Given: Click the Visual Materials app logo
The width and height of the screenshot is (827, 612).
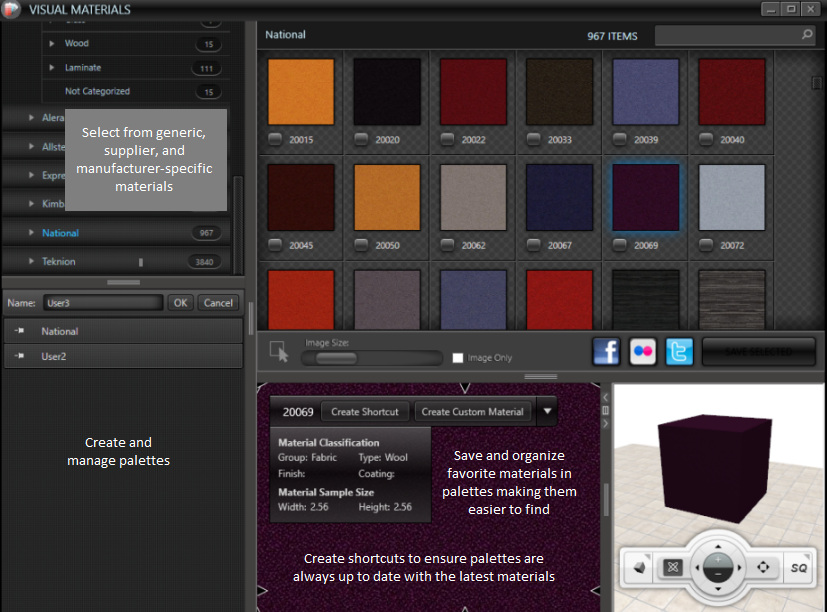Looking at the screenshot, I should (x=10, y=9).
